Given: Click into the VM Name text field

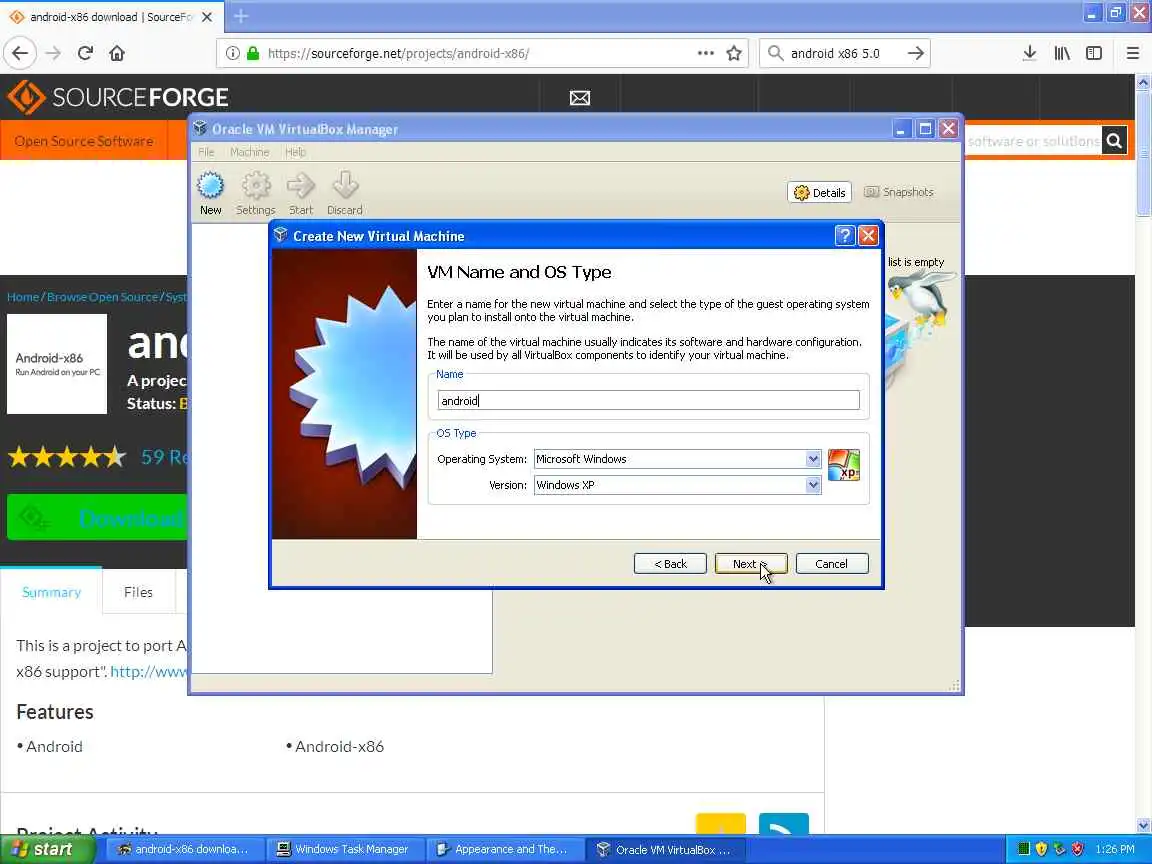Looking at the screenshot, I should tap(648, 400).
